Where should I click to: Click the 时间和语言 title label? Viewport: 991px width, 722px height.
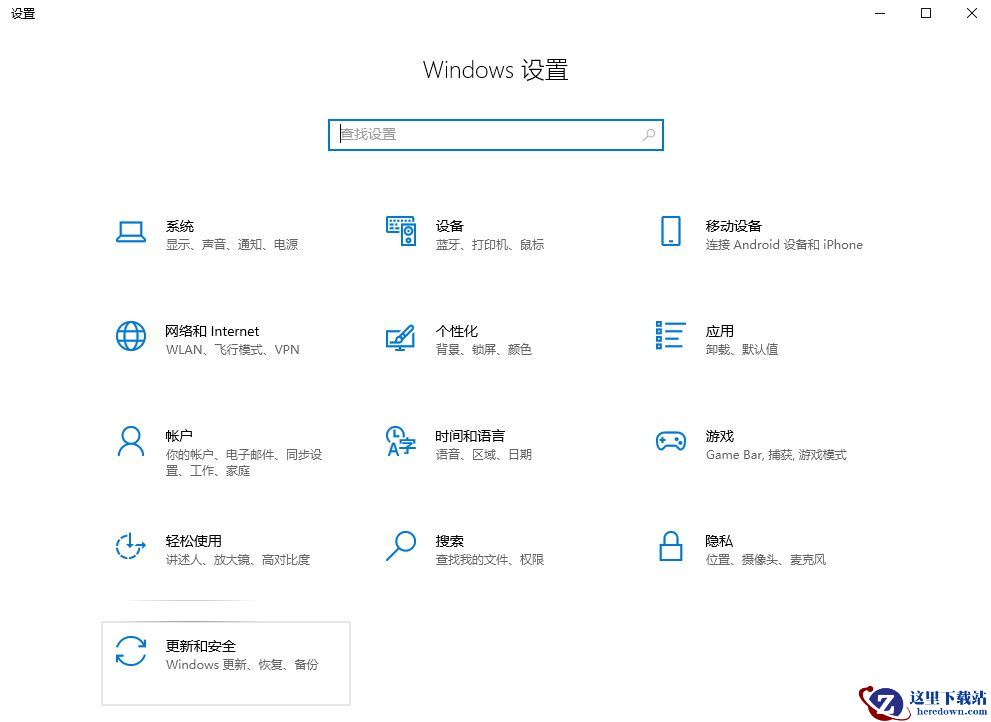pyautogui.click(x=470, y=436)
